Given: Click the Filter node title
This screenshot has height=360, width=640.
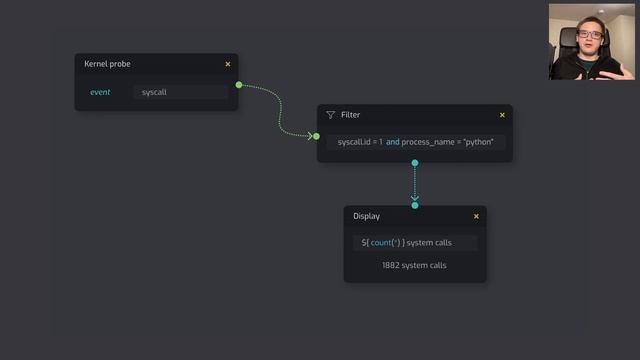Looking at the screenshot, I should (x=351, y=115).
